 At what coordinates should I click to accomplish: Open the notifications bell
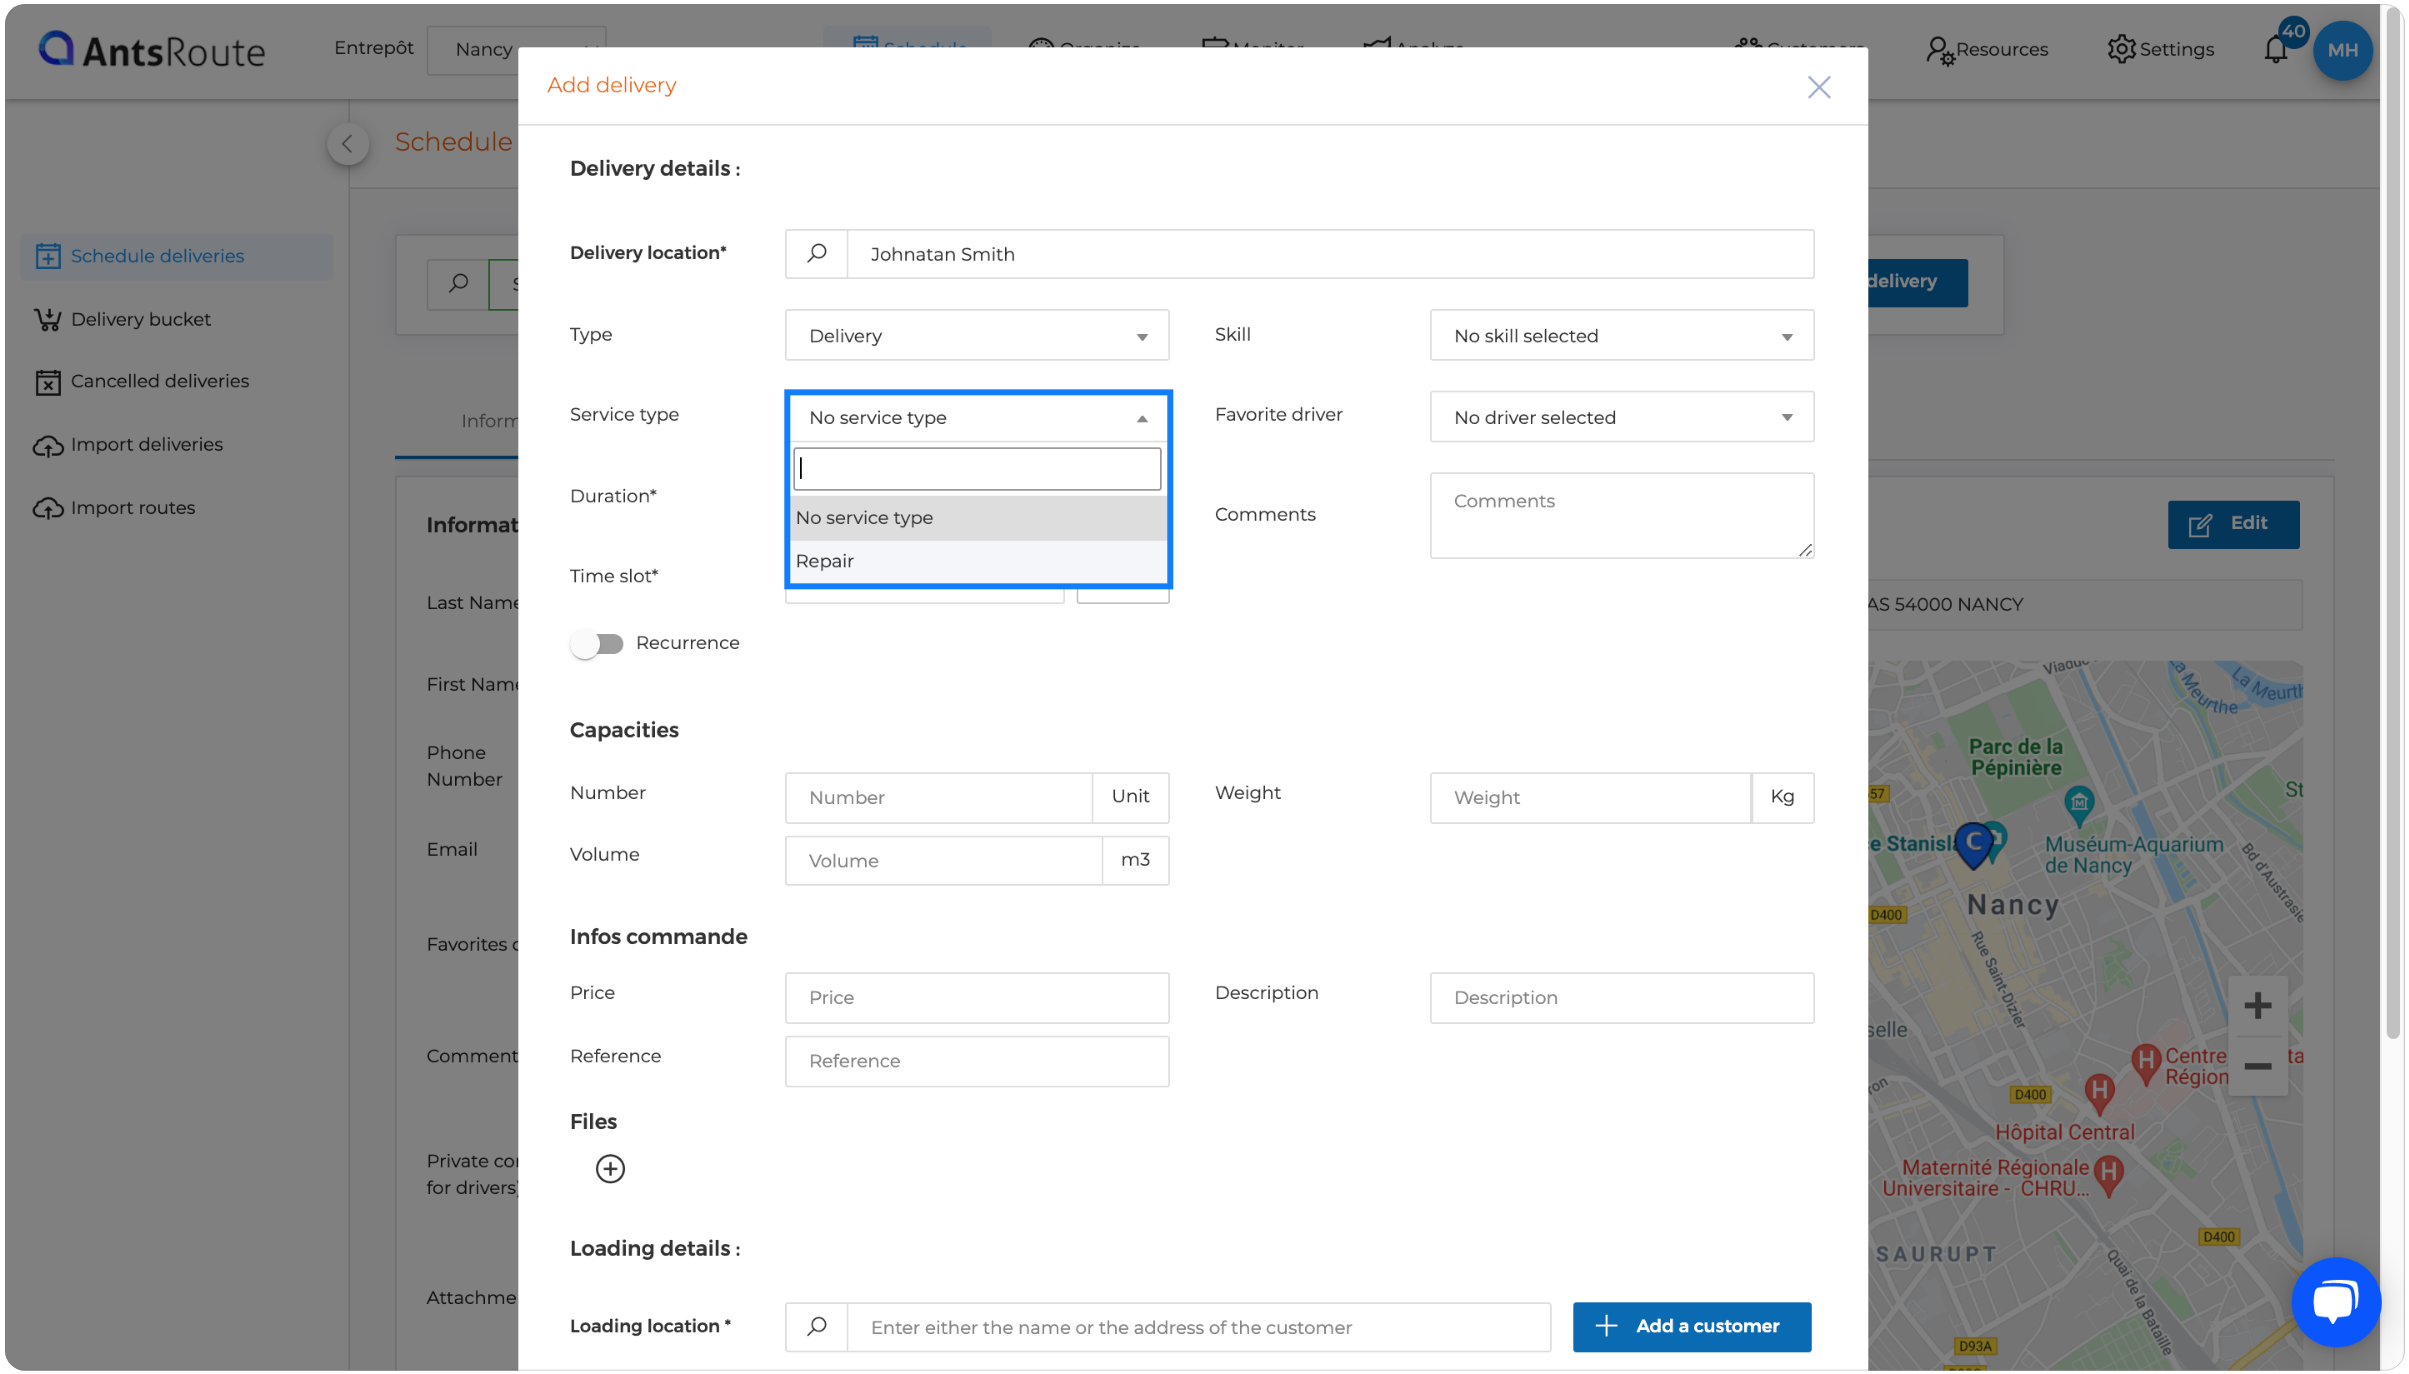[x=2276, y=49]
